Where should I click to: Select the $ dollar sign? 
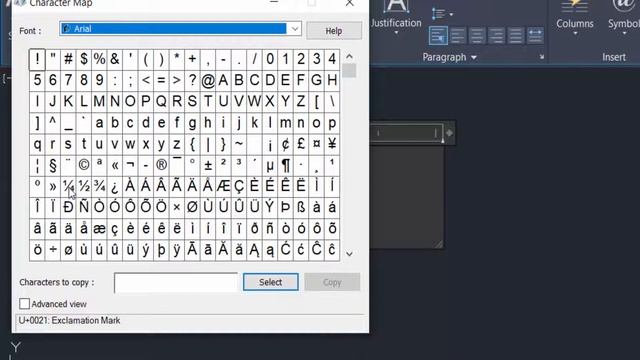(x=84, y=59)
